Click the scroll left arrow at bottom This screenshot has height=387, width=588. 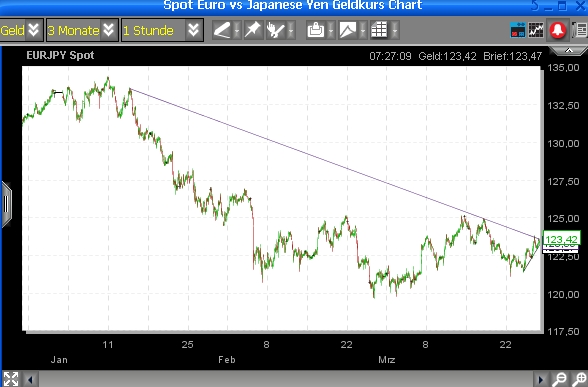click(x=30, y=380)
